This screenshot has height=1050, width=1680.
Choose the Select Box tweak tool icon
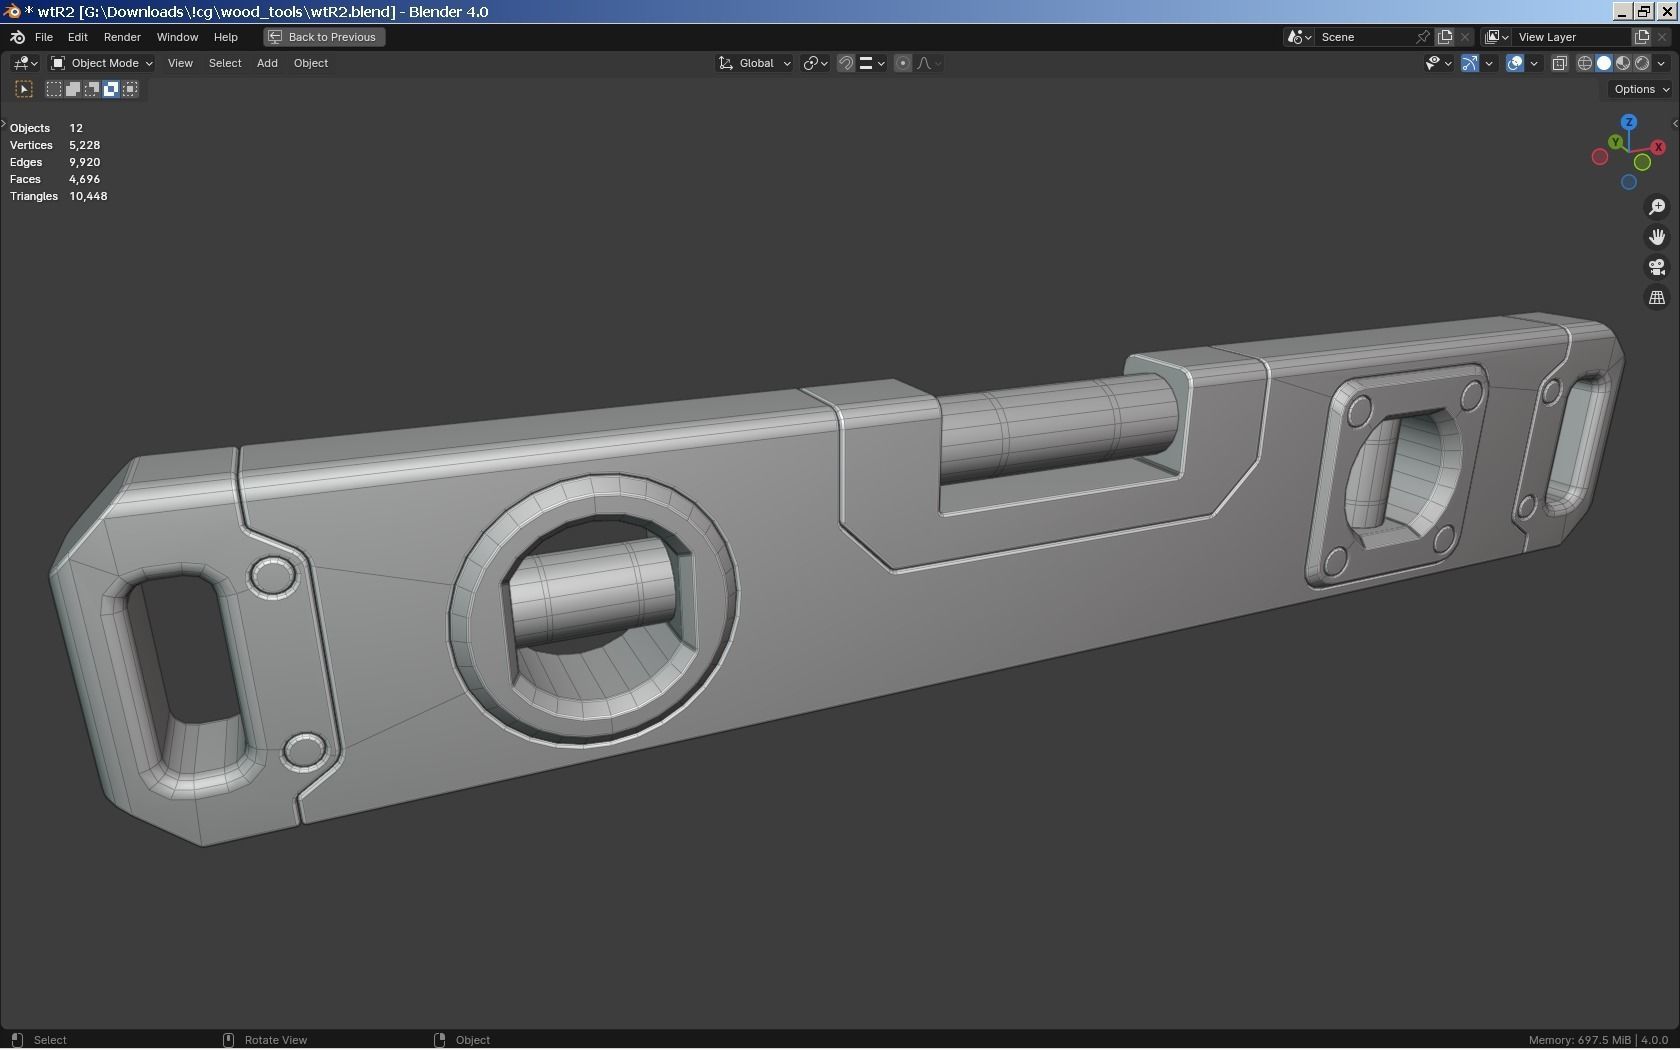[x=24, y=89]
